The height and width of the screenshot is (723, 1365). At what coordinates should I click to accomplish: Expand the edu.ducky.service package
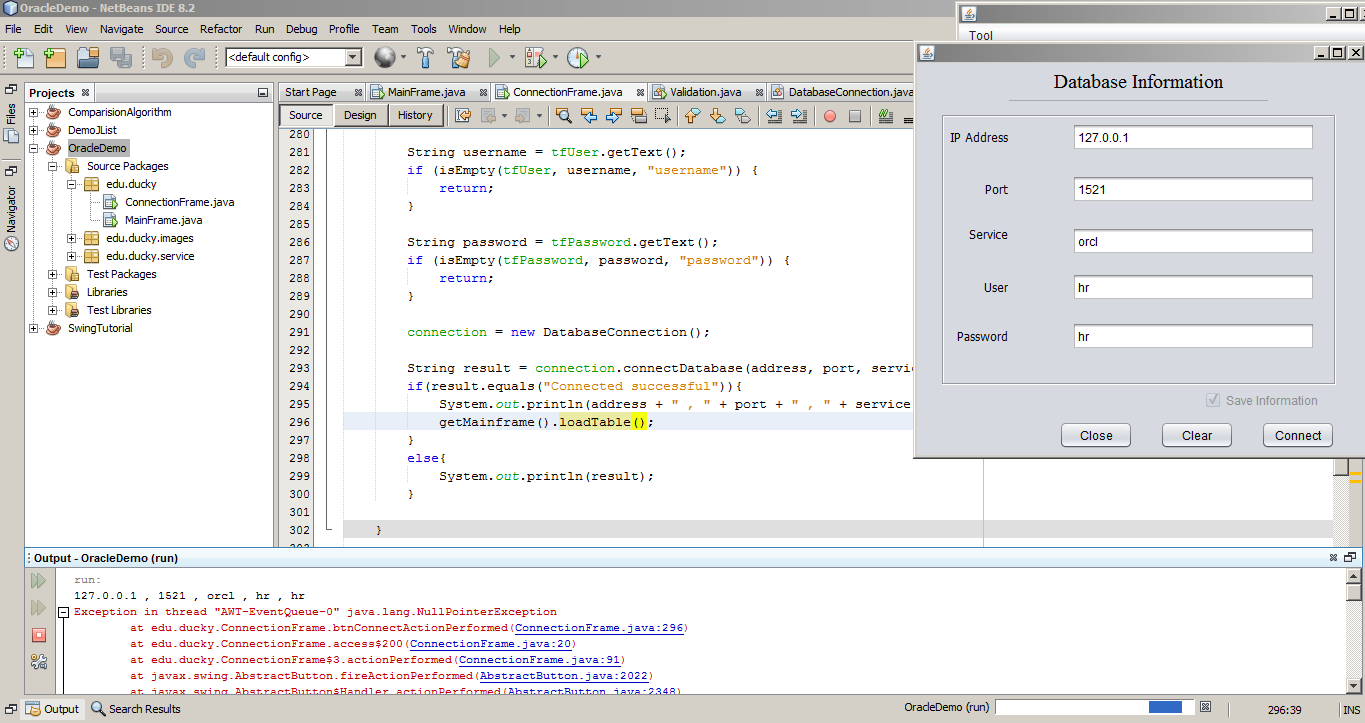coord(72,256)
